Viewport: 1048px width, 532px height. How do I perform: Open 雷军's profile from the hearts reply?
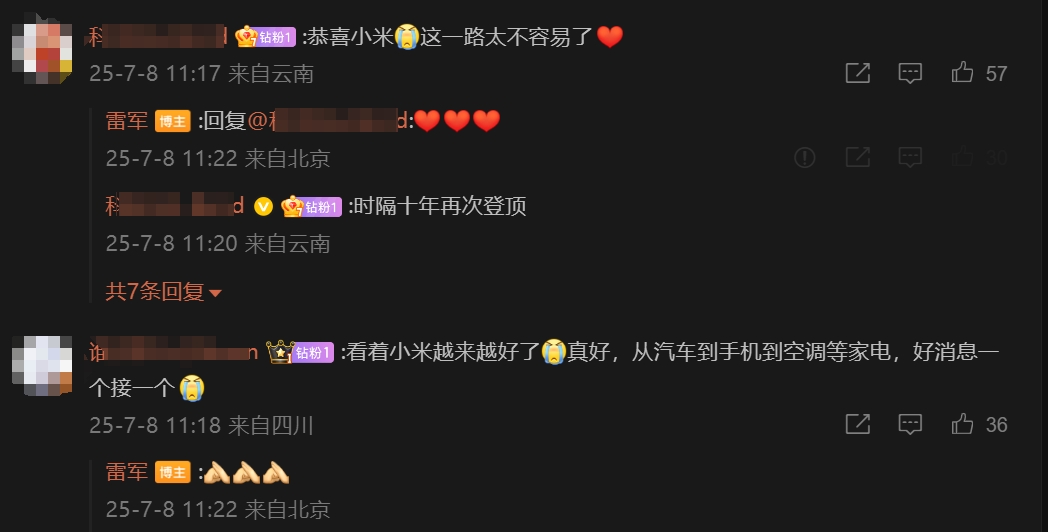coord(127,121)
